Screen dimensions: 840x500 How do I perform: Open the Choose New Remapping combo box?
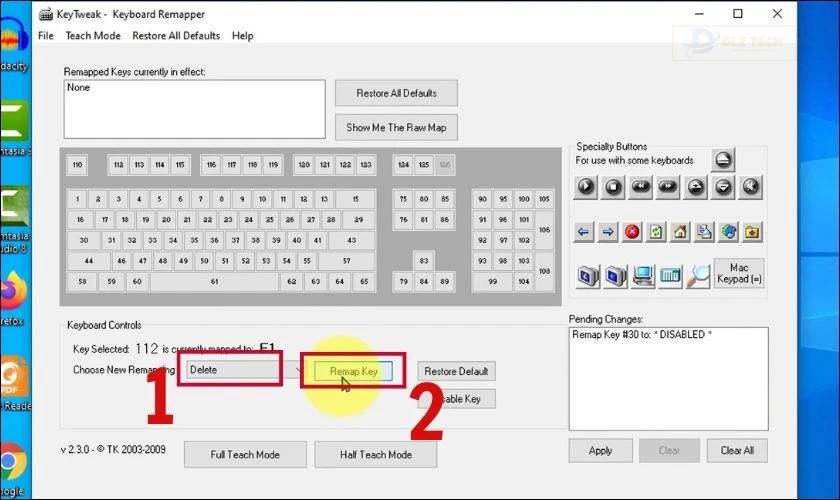click(245, 370)
